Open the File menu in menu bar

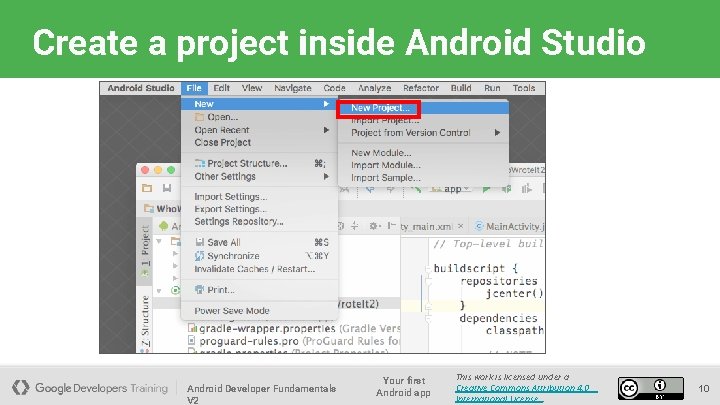[x=194, y=88]
